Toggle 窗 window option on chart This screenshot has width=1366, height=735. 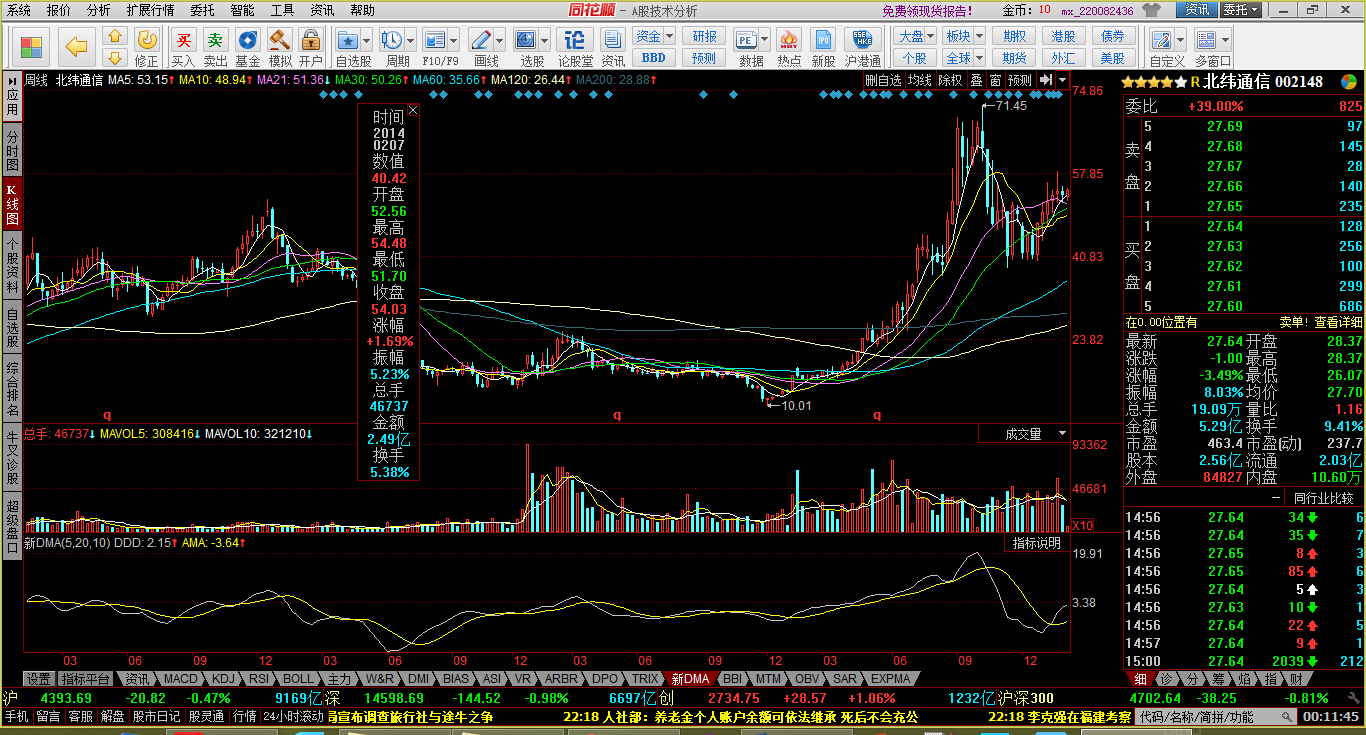click(995, 80)
